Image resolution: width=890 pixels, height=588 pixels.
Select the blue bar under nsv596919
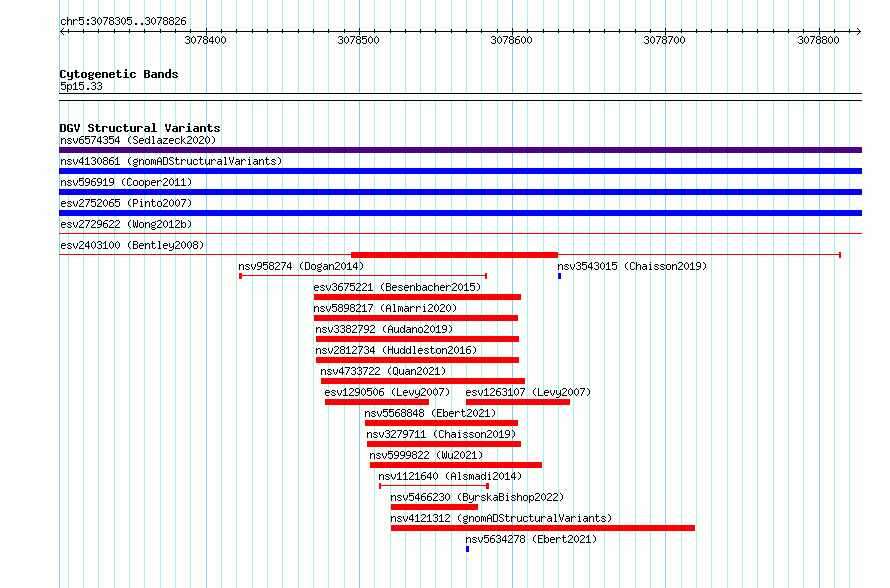(x=460, y=192)
